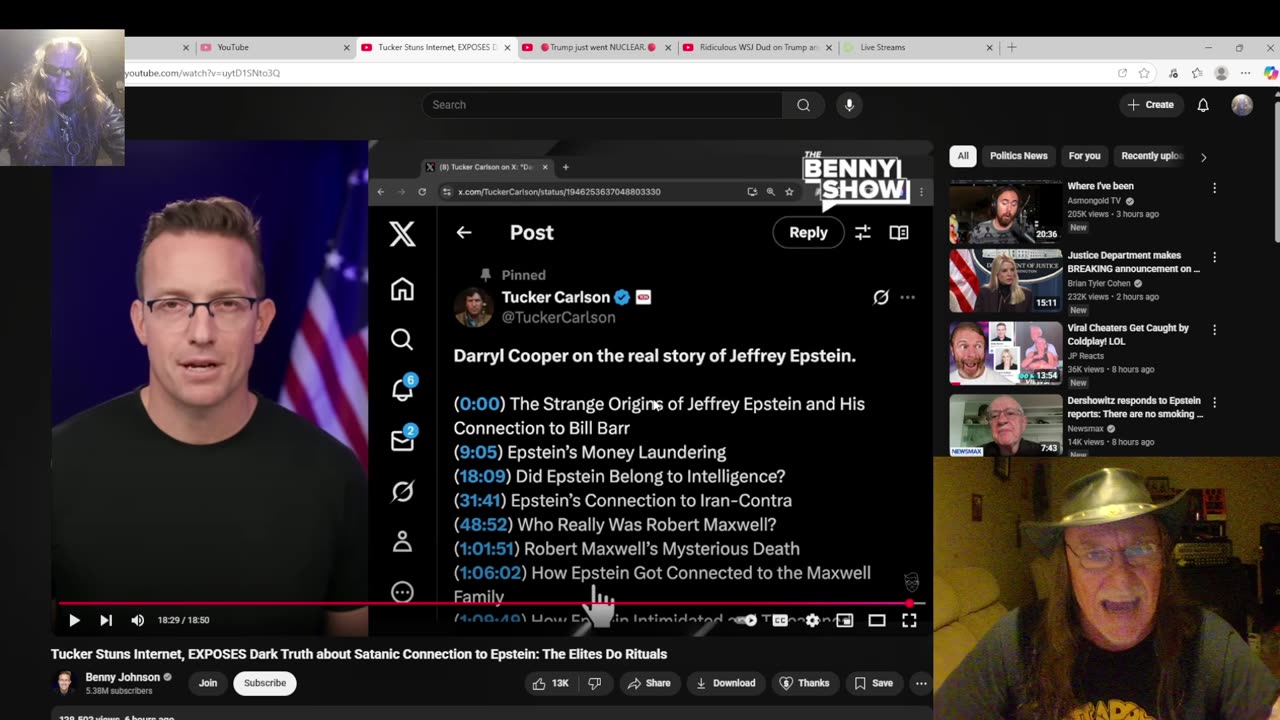The width and height of the screenshot is (1280, 720).
Task: Close the 'Tucker Stuns Internet' browser tab
Action: (508, 47)
